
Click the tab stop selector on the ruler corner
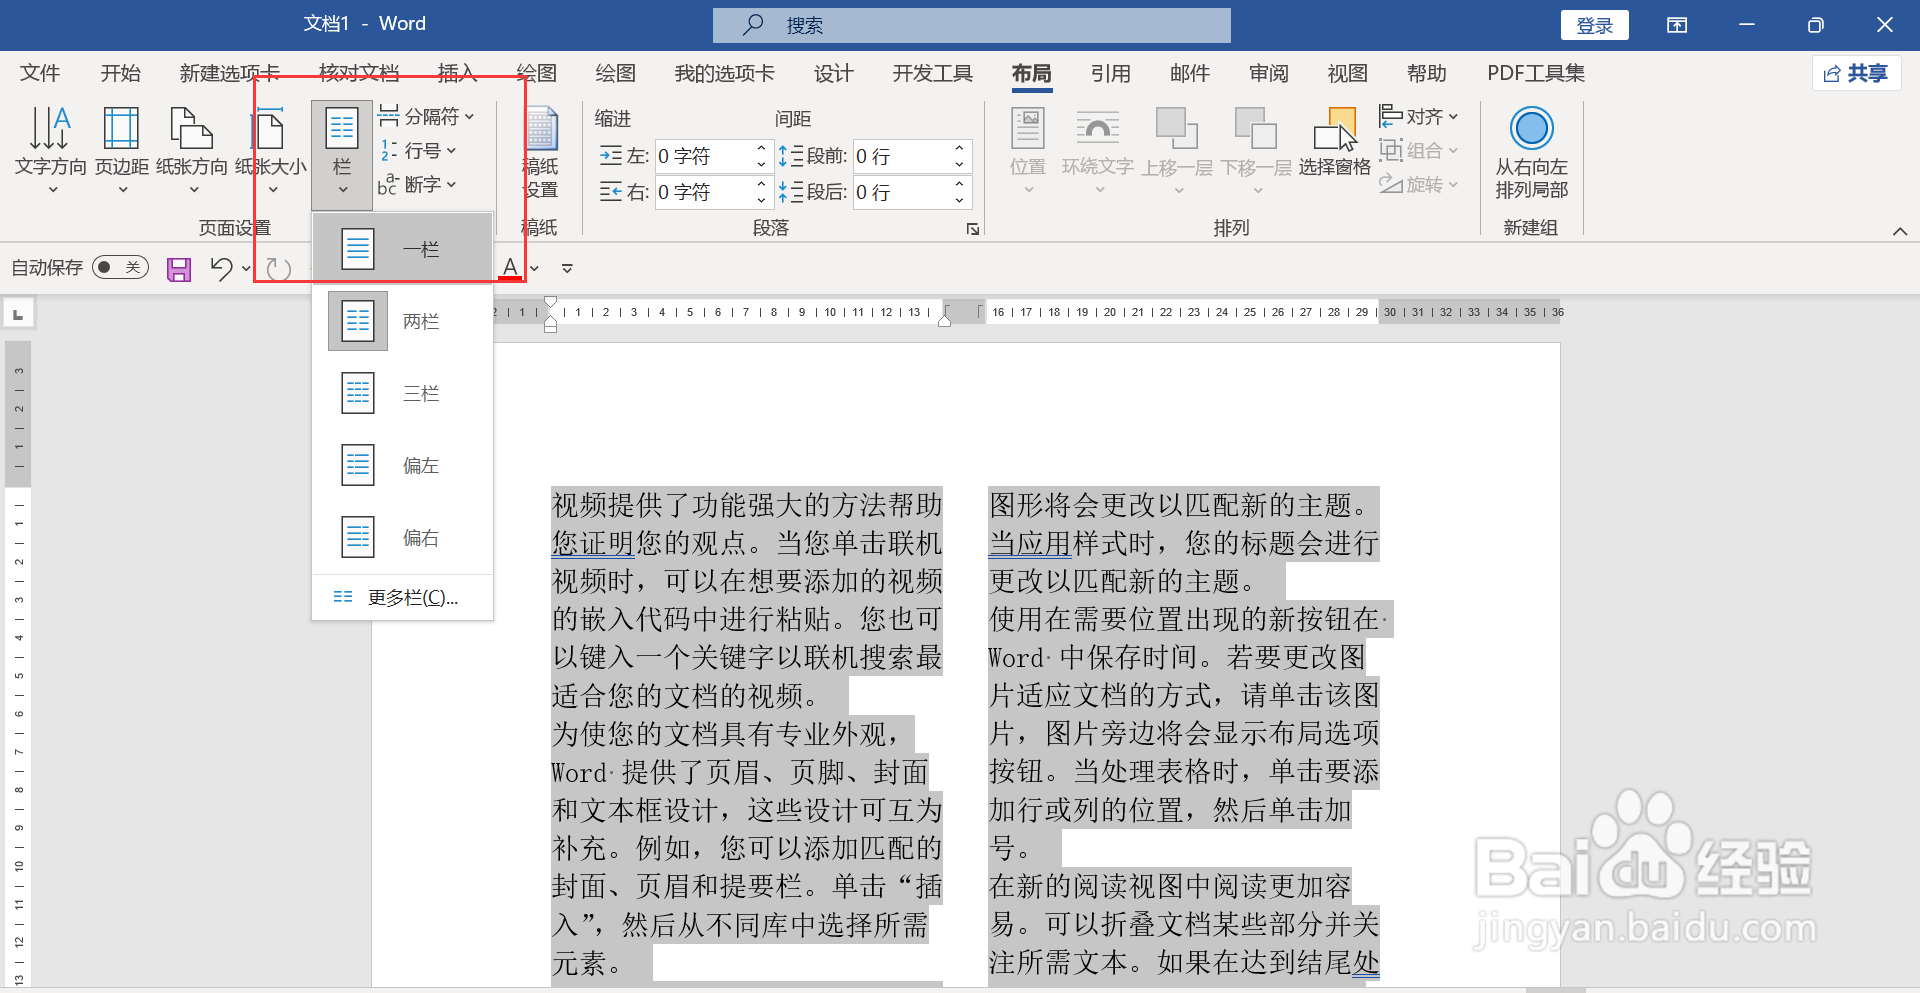18,314
